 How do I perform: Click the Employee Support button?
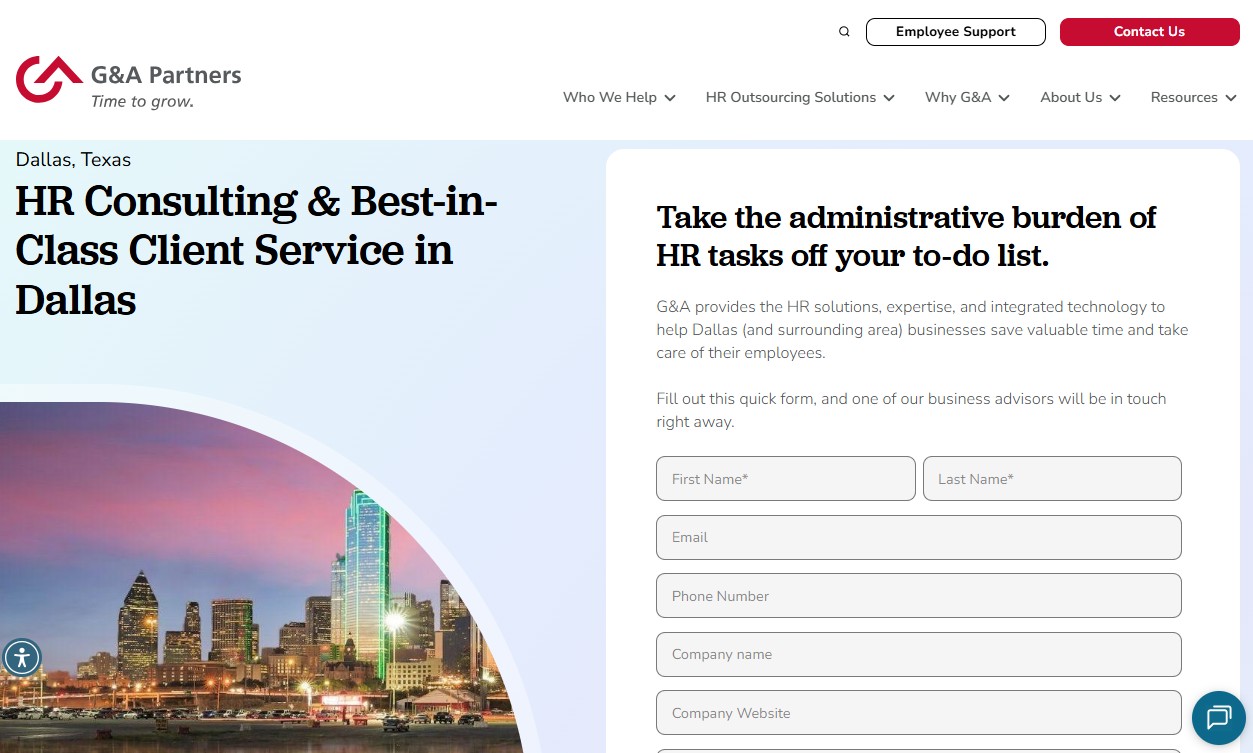coord(956,32)
